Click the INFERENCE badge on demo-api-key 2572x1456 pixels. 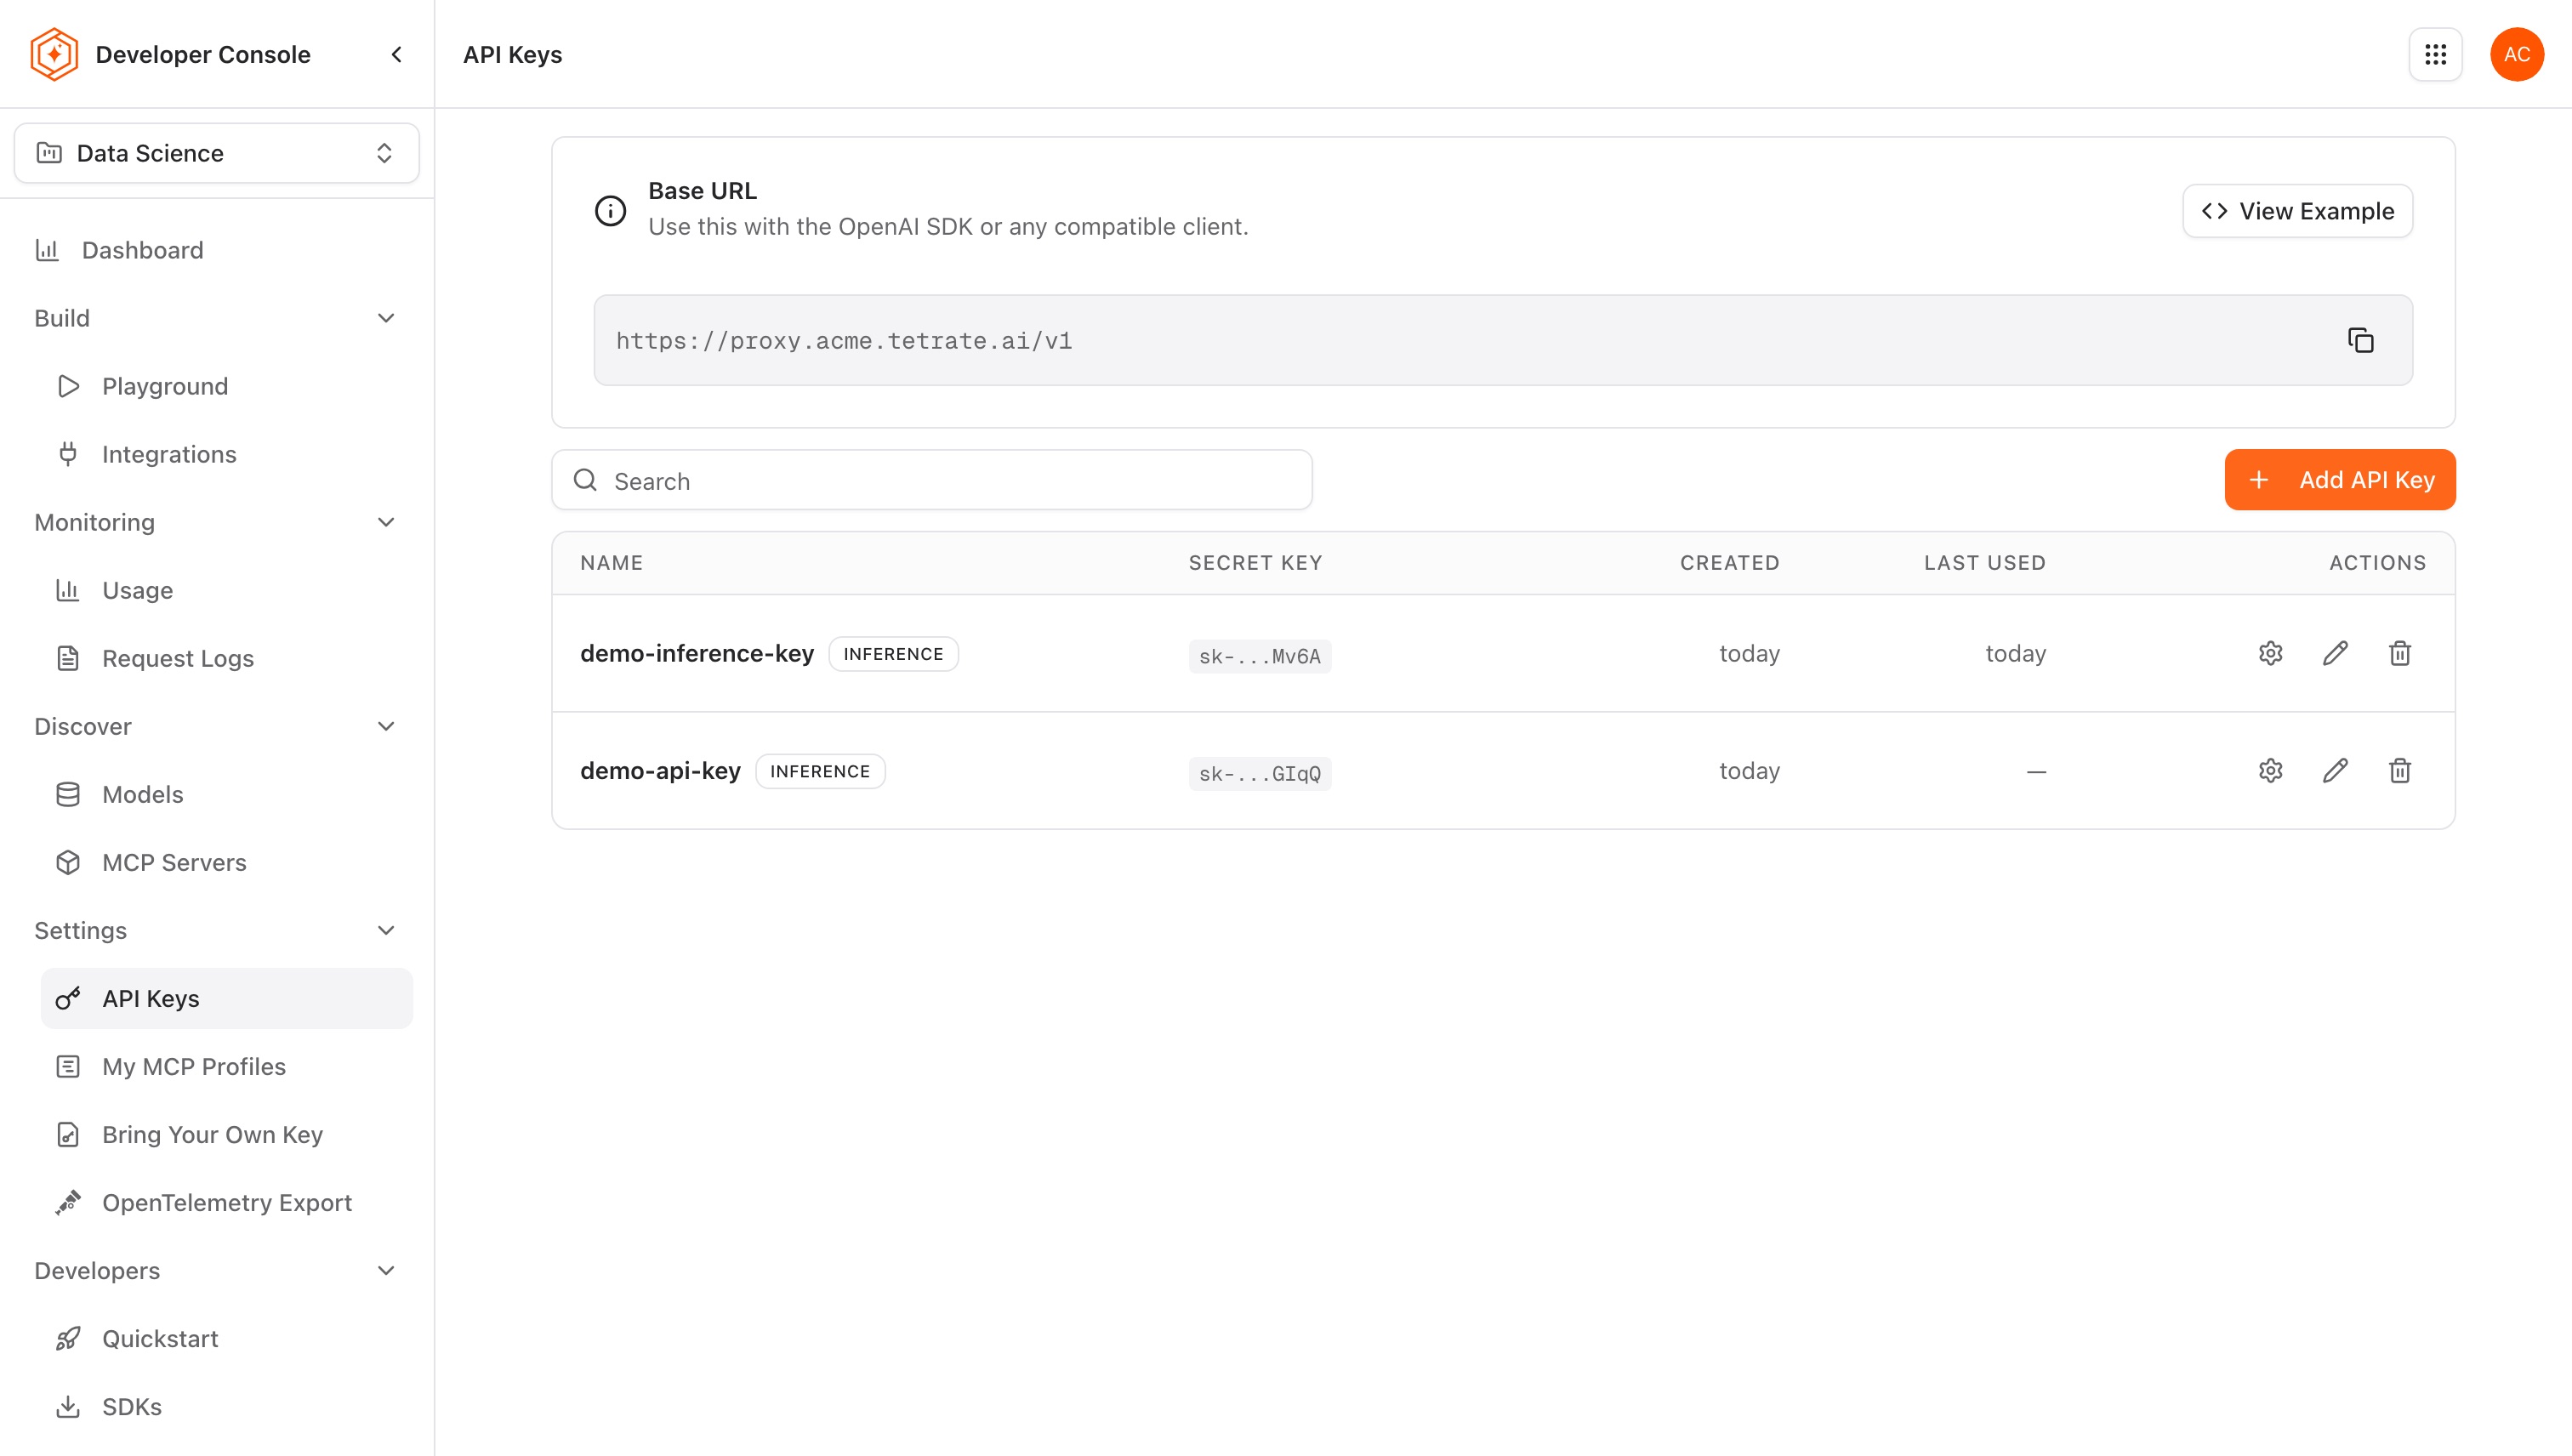pos(820,771)
